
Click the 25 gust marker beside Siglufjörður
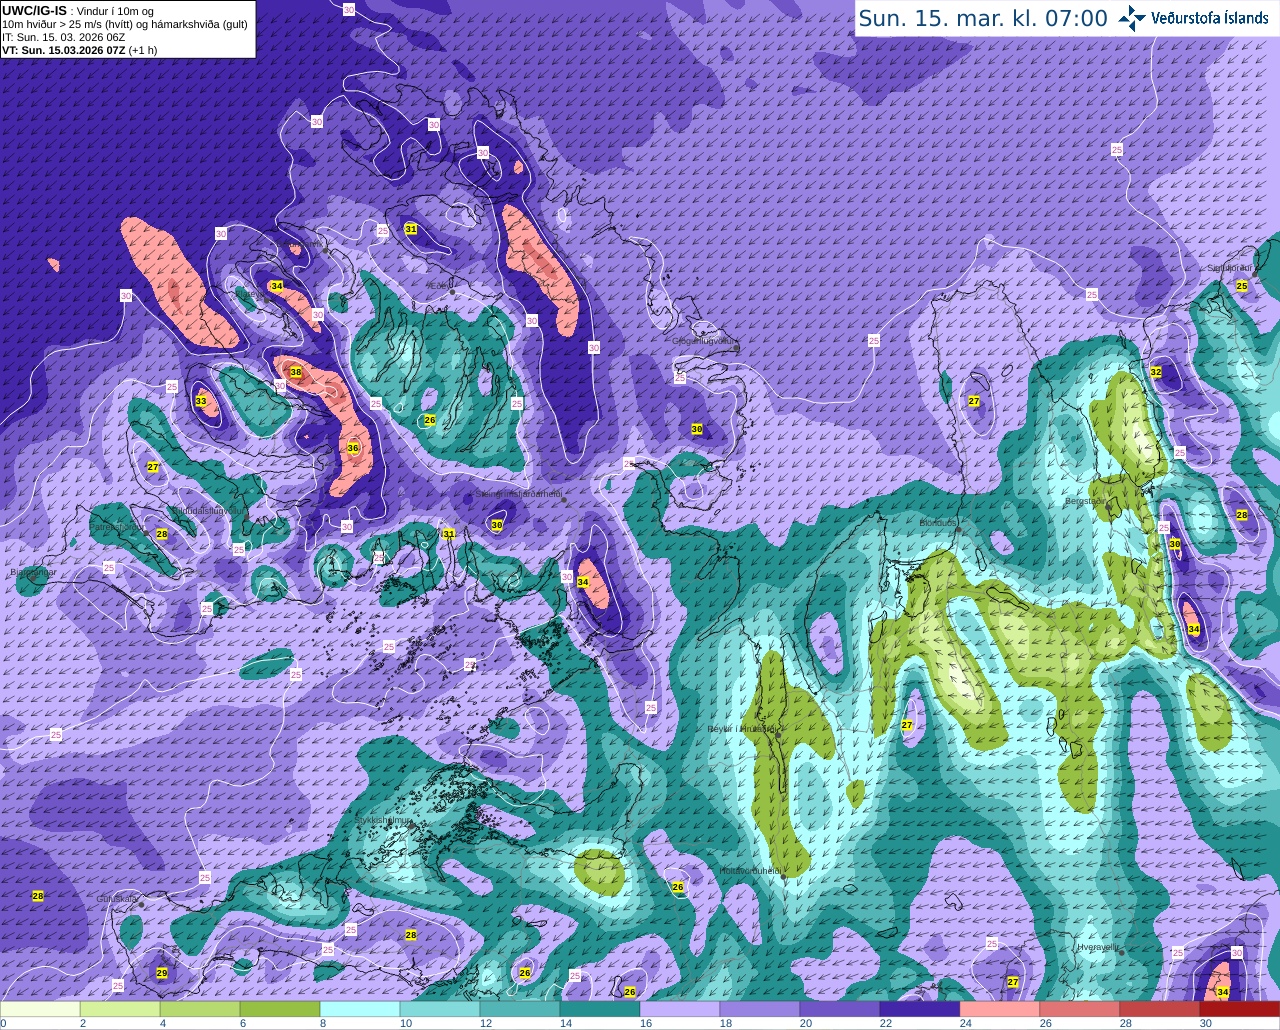pos(1242,286)
